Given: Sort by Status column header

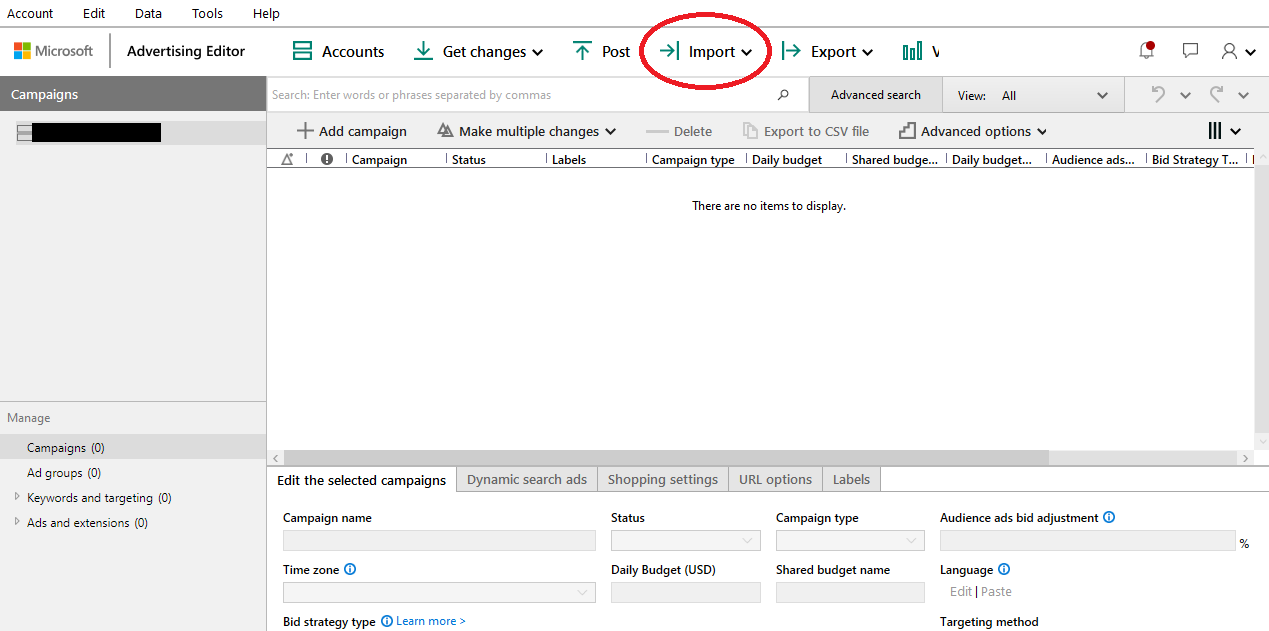Looking at the screenshot, I should tap(469, 160).
